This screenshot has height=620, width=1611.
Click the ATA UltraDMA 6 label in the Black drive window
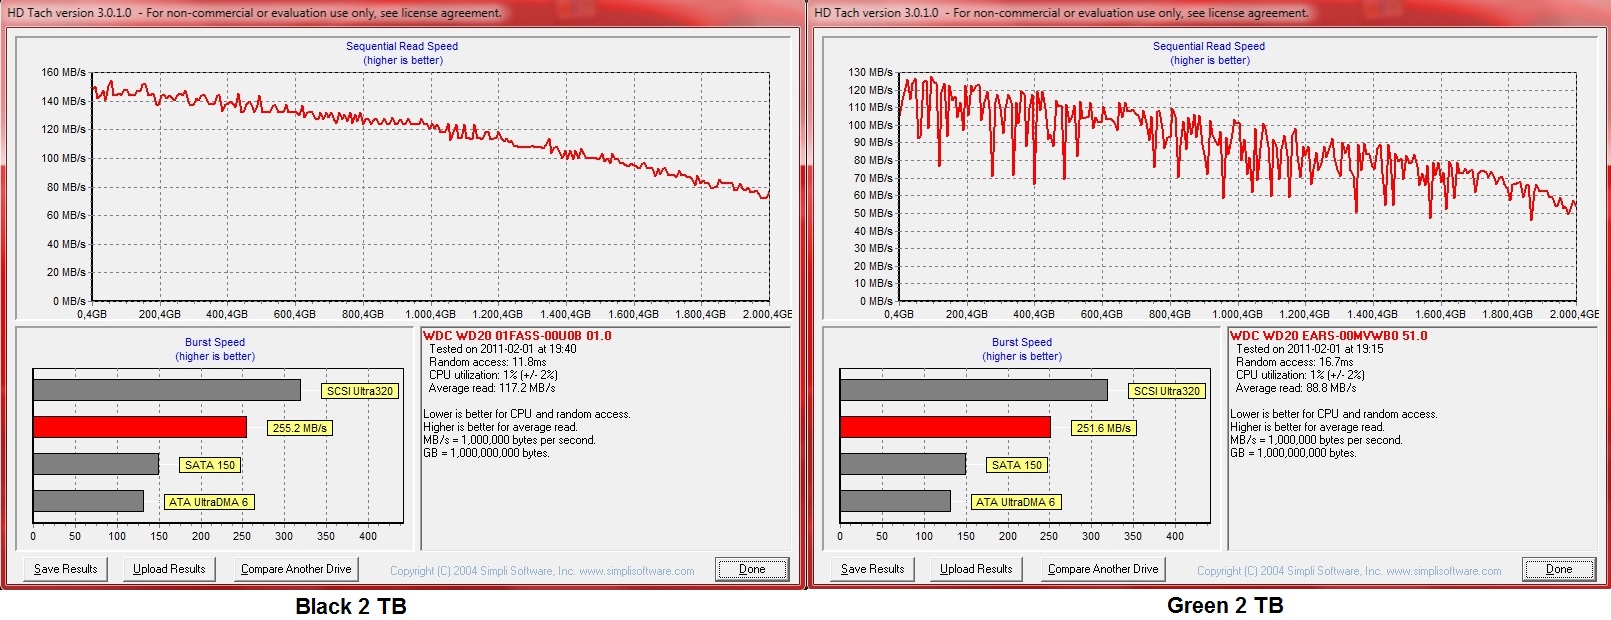click(x=209, y=502)
